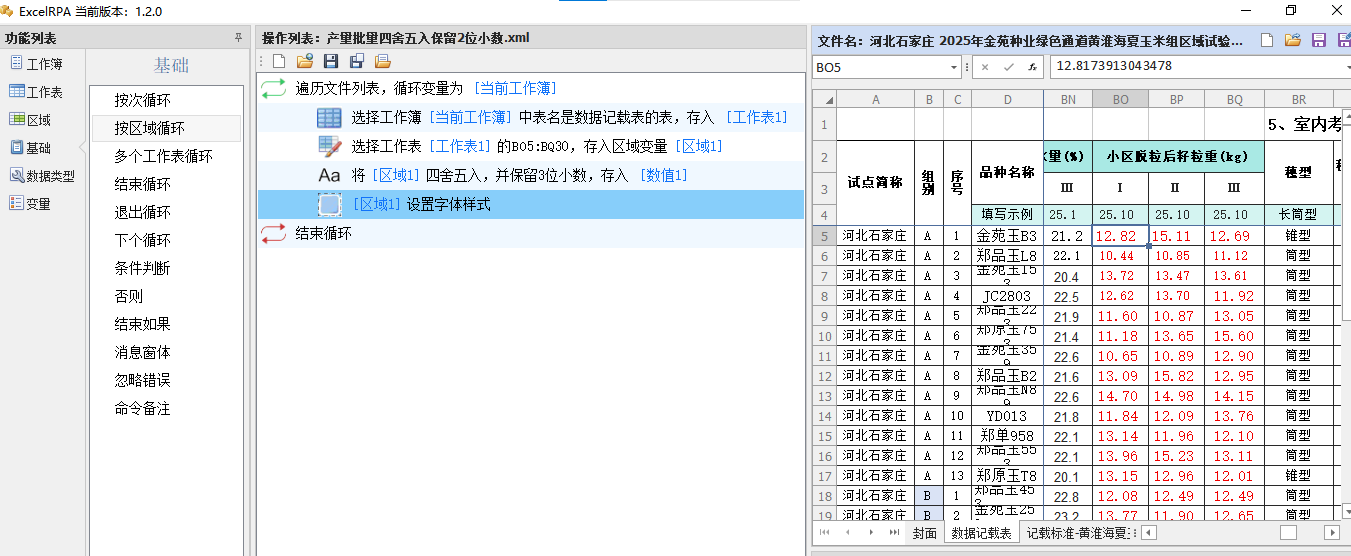Click the insert function fx icon
The height and width of the screenshot is (556, 1351).
(x=1031, y=67)
